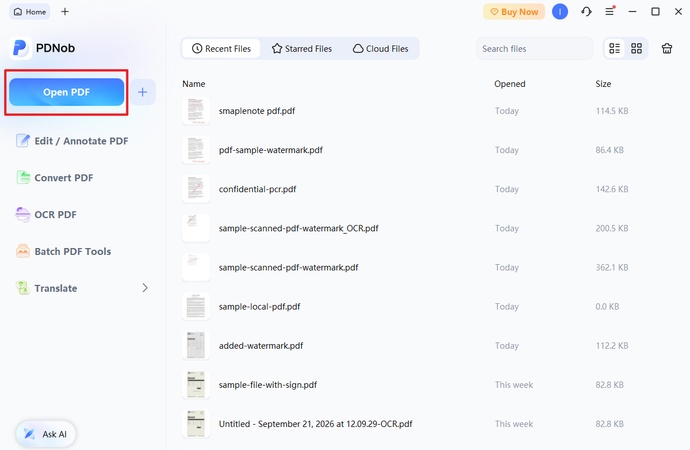Click the 86.4 KB size value
The width and height of the screenshot is (690, 450).
point(609,150)
